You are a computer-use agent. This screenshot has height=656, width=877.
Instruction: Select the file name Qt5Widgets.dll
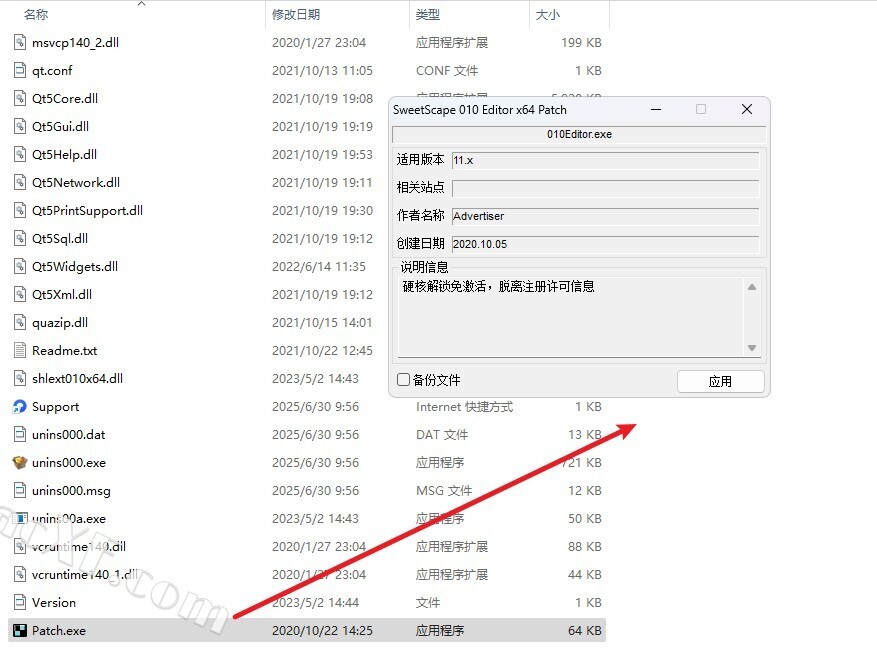tap(75, 267)
